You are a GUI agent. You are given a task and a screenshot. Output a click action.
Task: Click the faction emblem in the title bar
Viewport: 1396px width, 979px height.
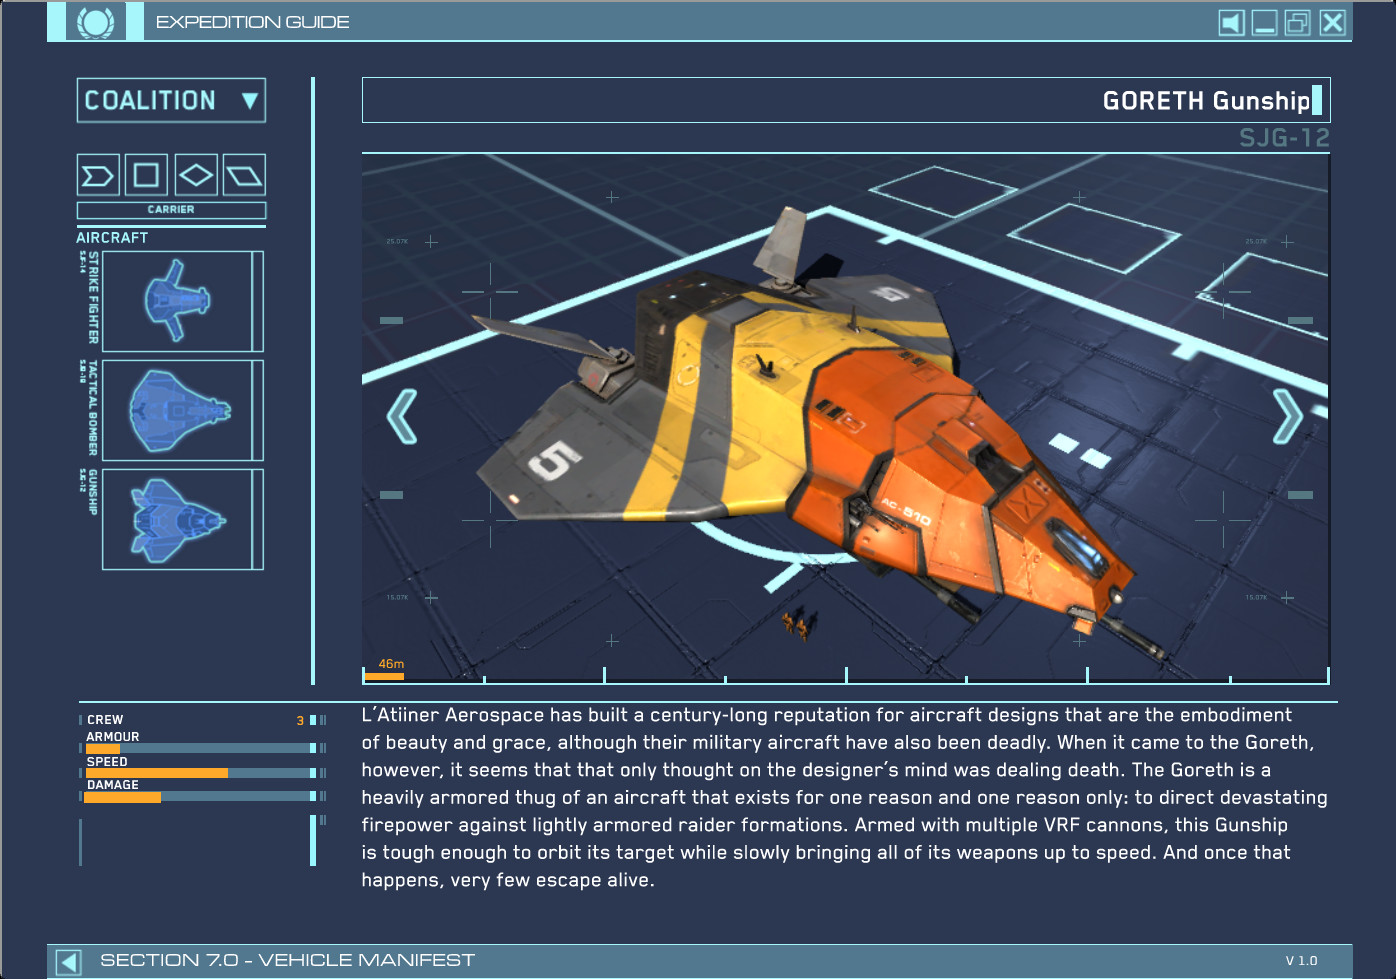click(x=94, y=21)
